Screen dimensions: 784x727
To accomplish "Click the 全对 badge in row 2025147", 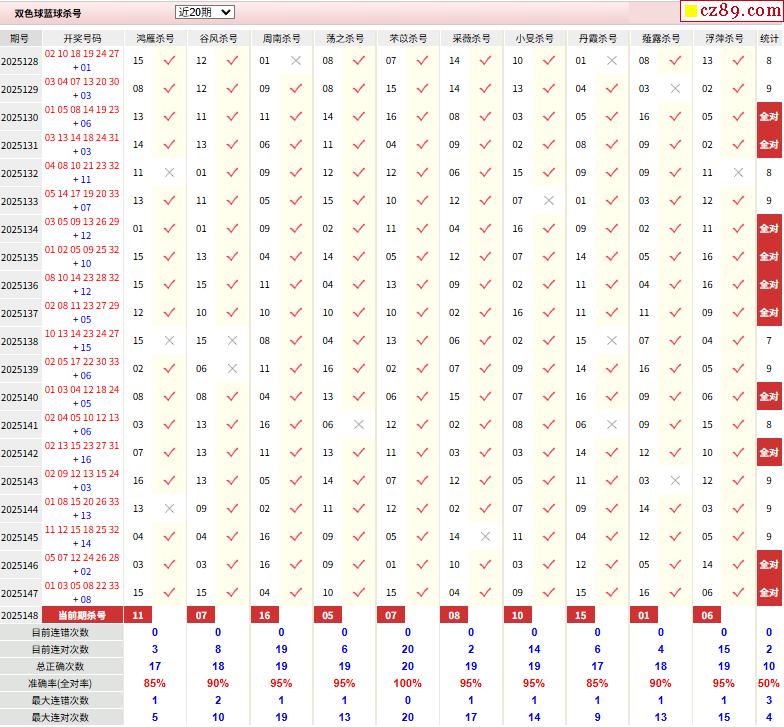I will [769, 593].
